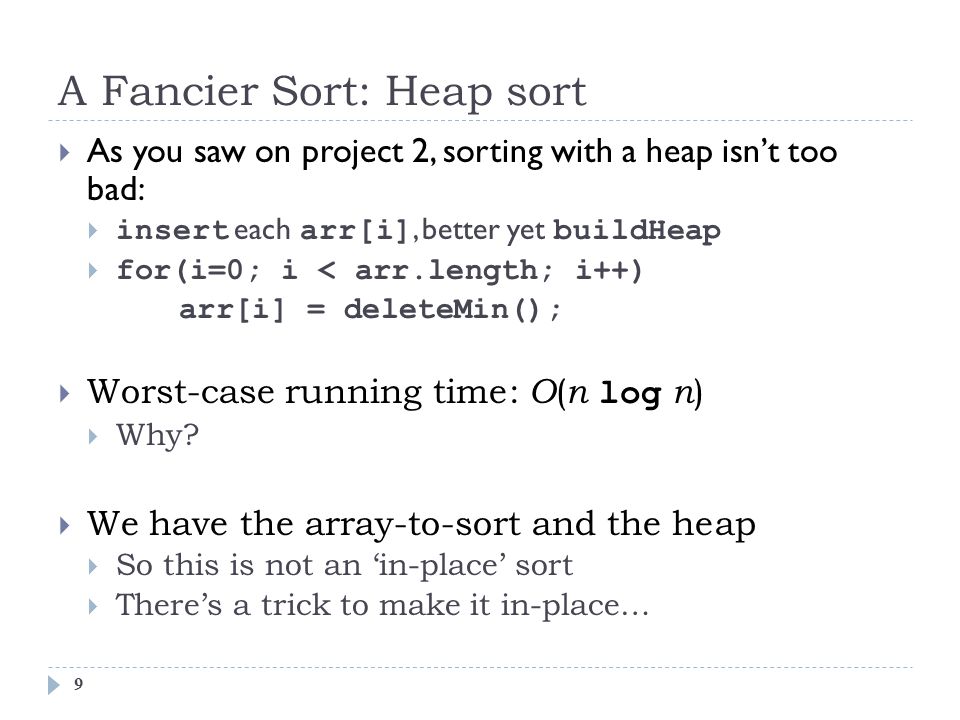Click the bullet arrow before 'Worst-case running time'
Viewport: 960px width, 720px height.
(x=65, y=393)
